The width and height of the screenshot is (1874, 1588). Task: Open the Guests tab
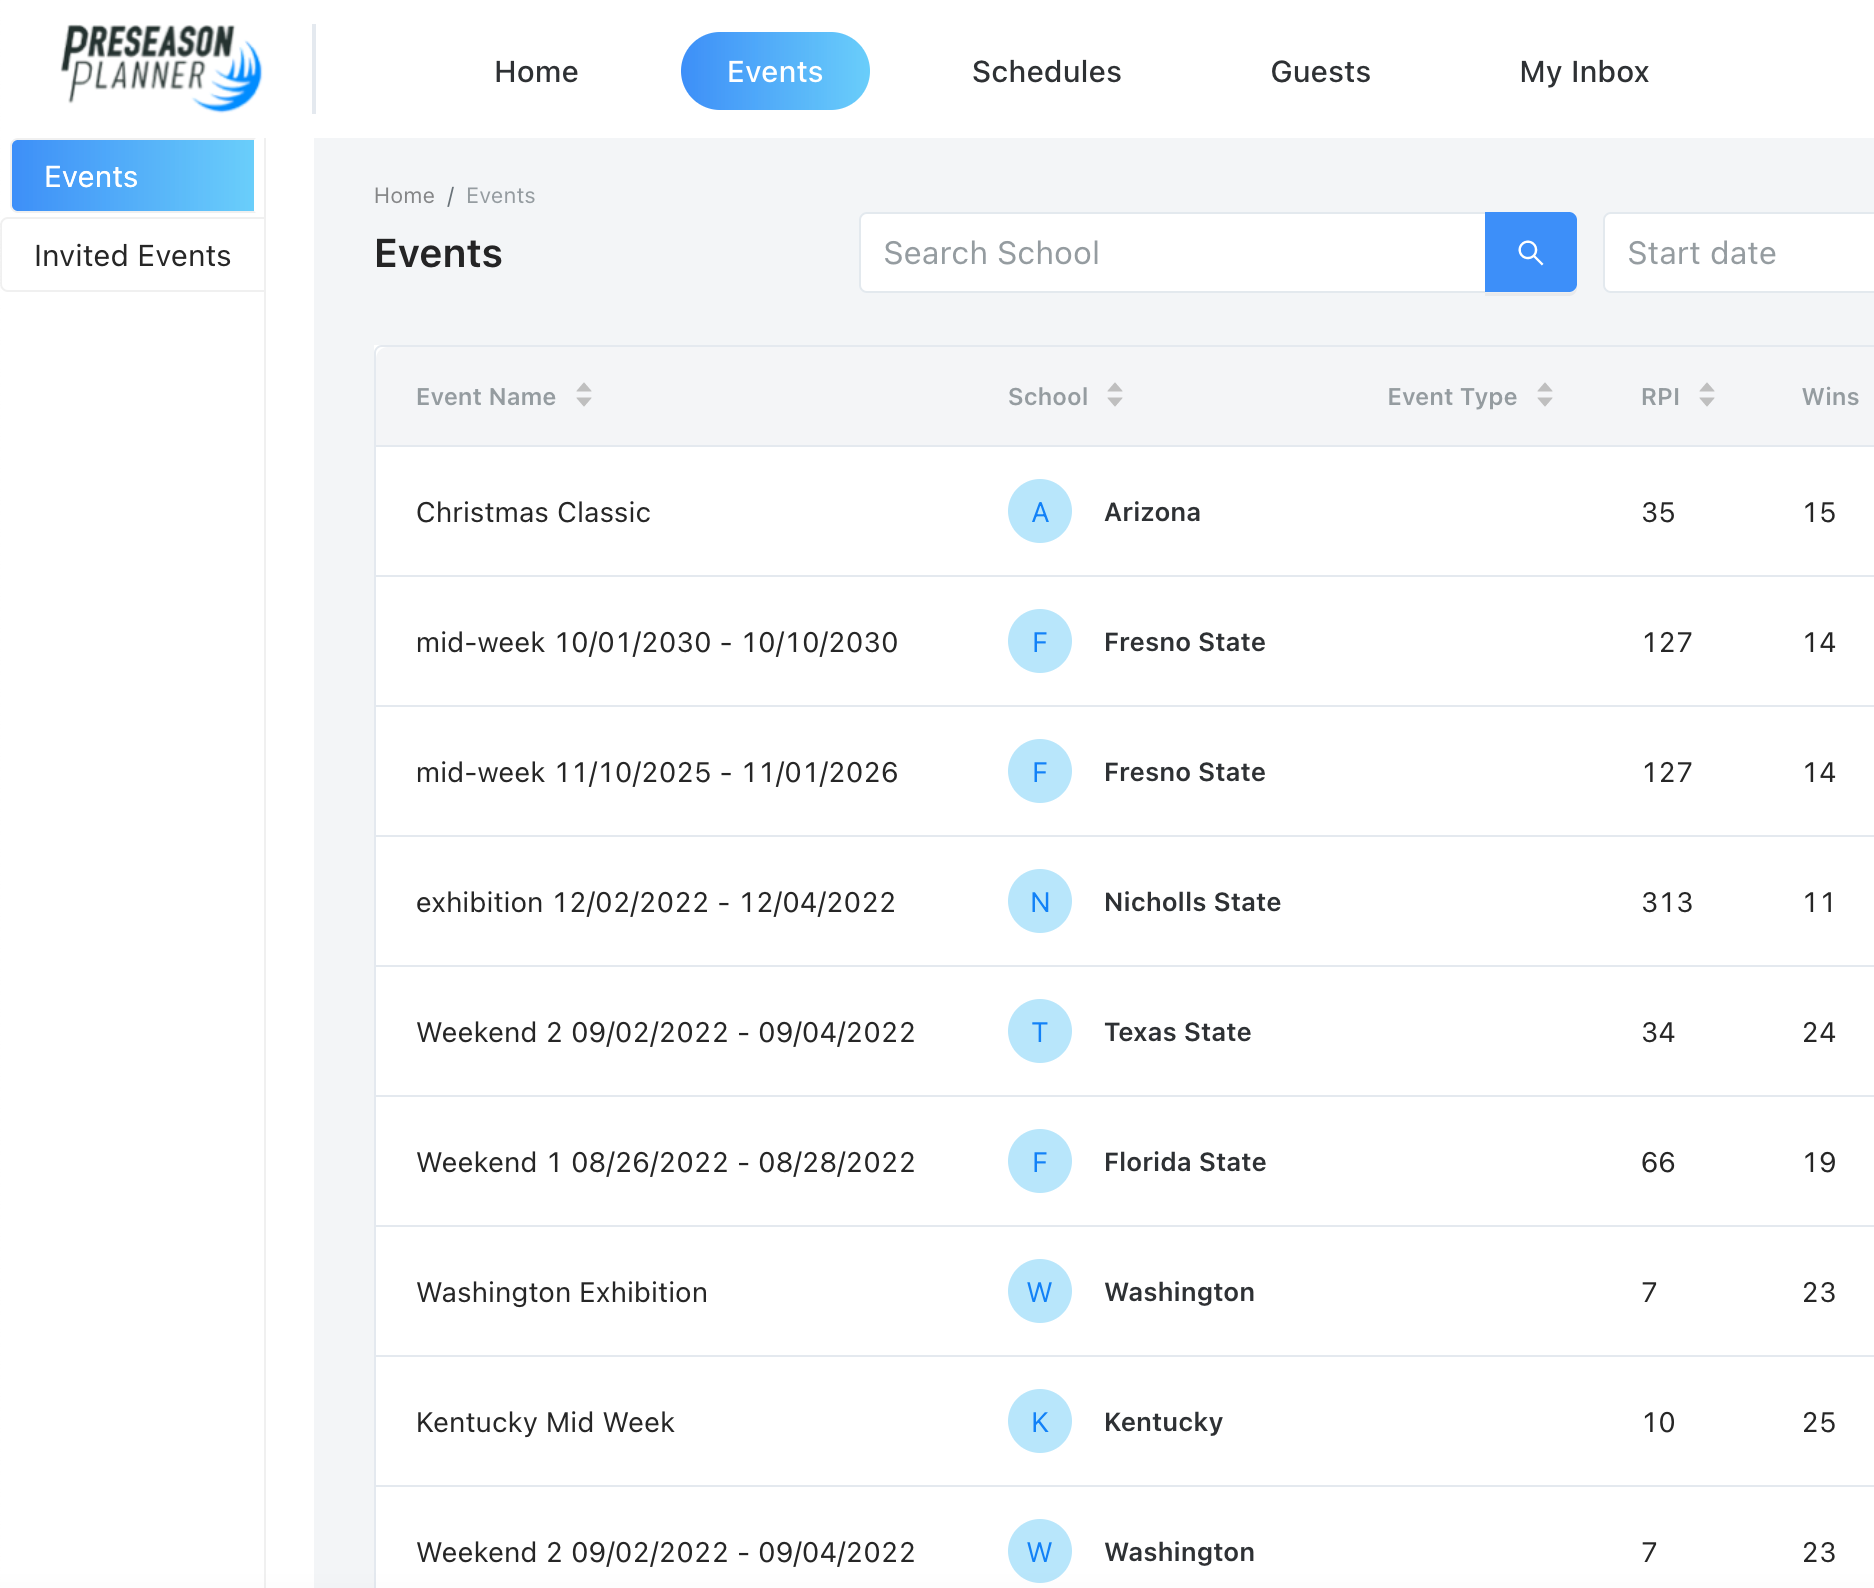pos(1320,71)
